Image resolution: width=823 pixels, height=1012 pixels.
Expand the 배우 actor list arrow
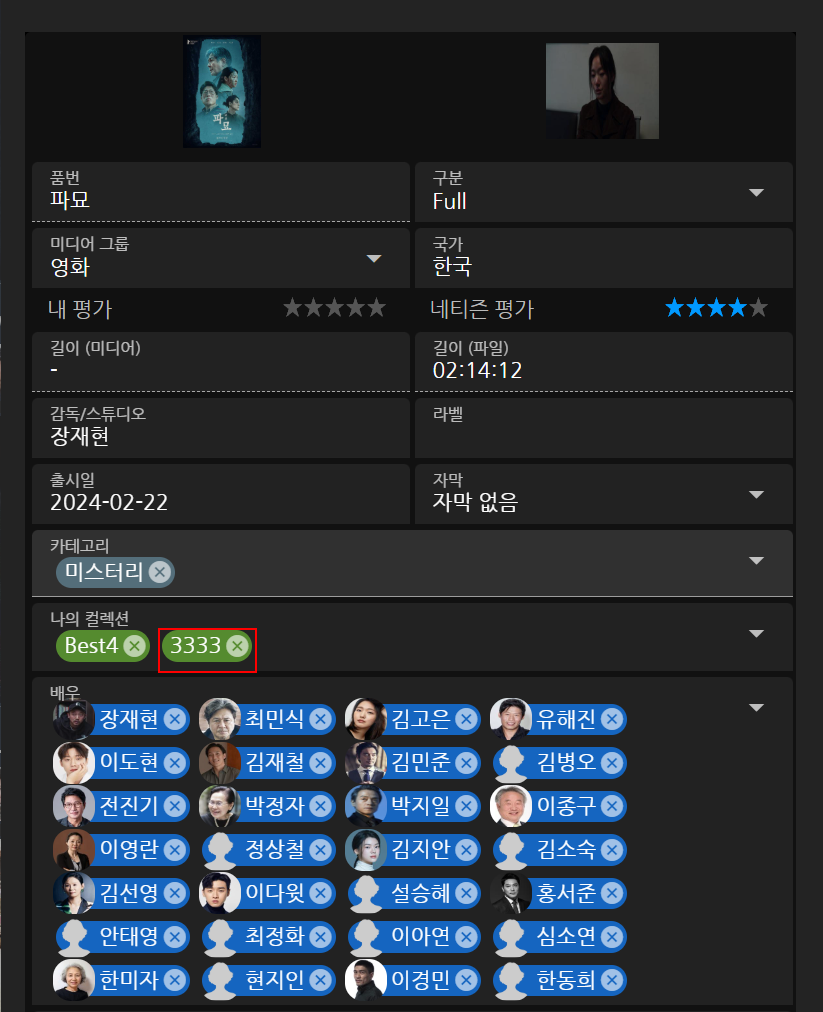(x=756, y=707)
